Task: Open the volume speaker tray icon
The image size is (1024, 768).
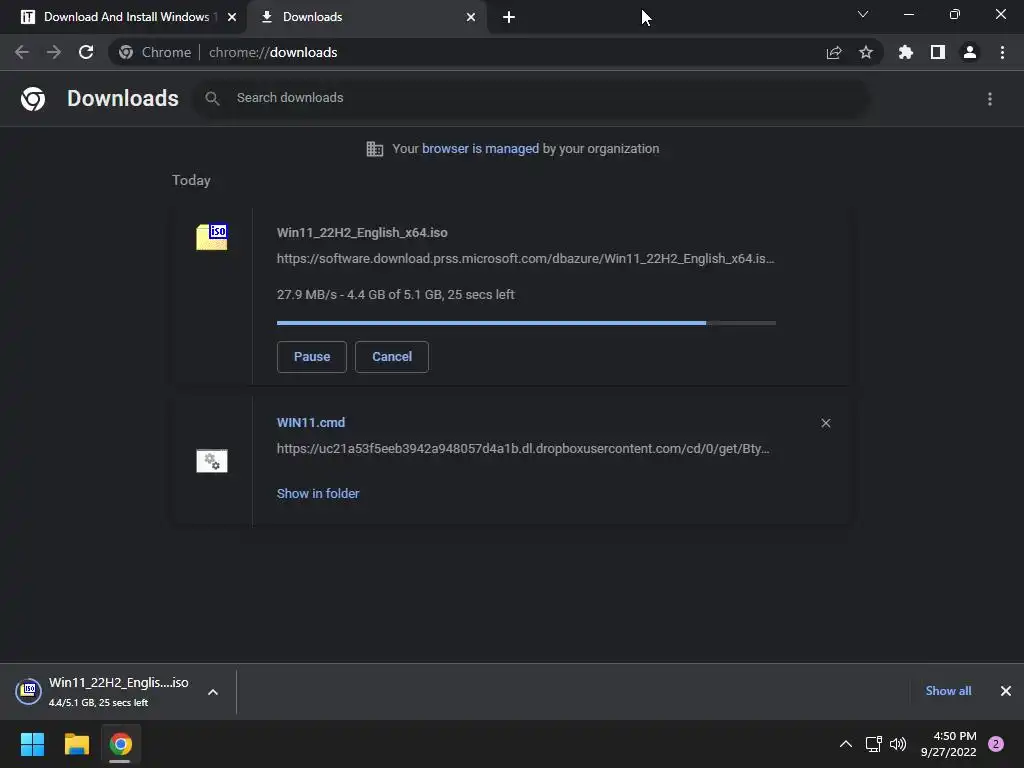Action: coord(898,744)
